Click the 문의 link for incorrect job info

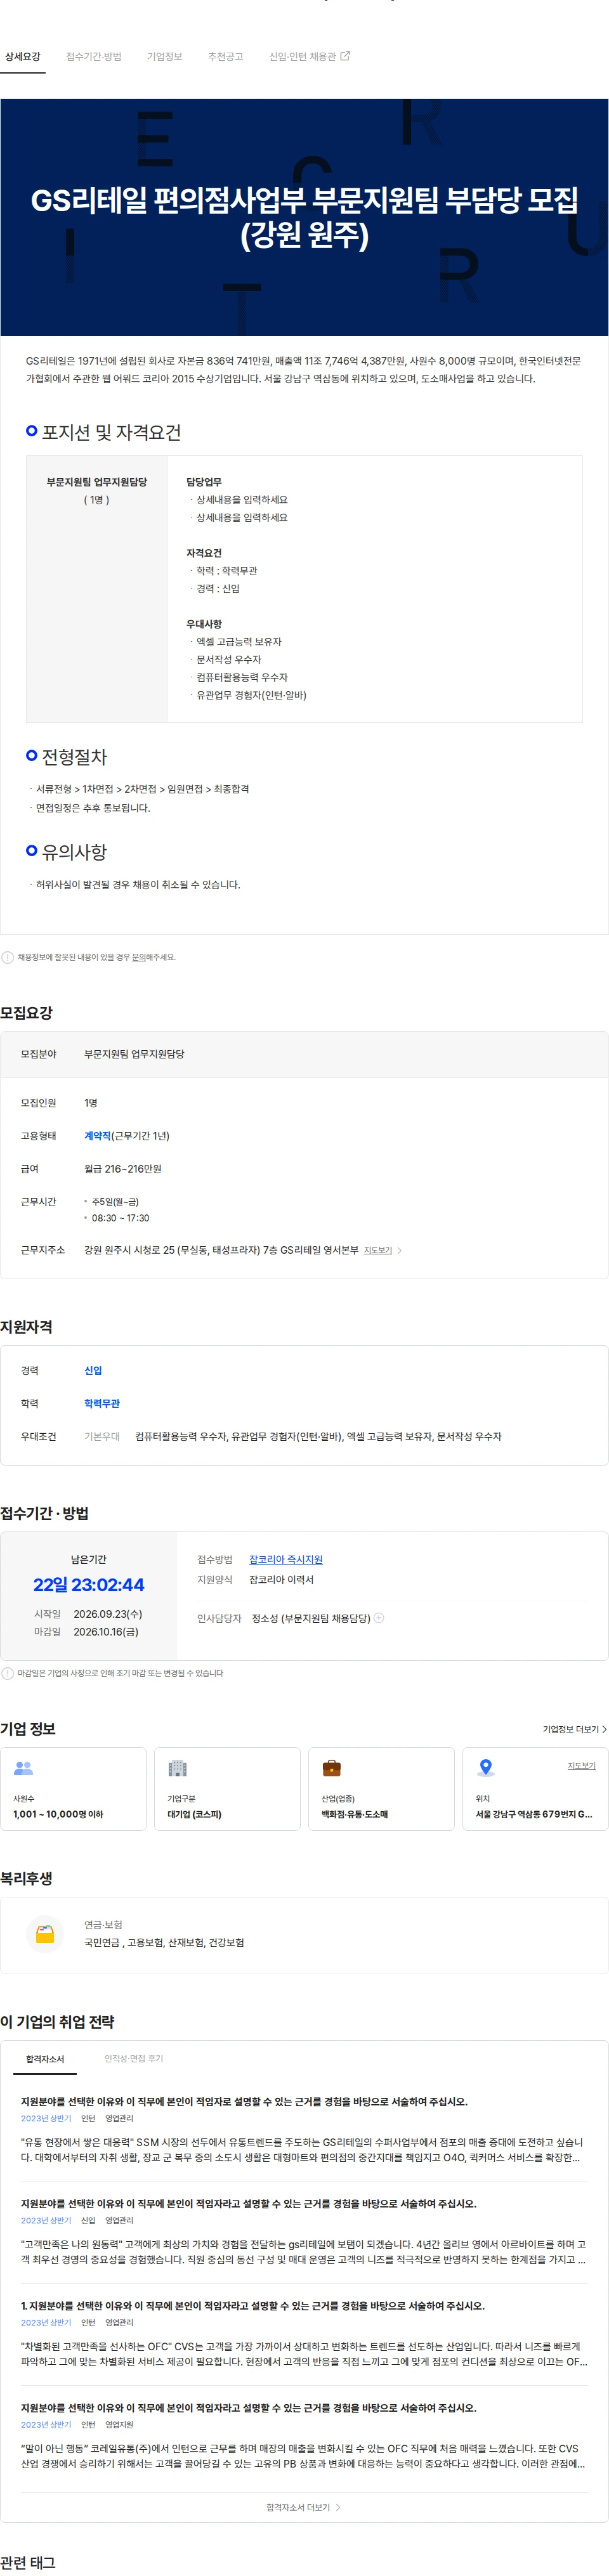click(139, 957)
